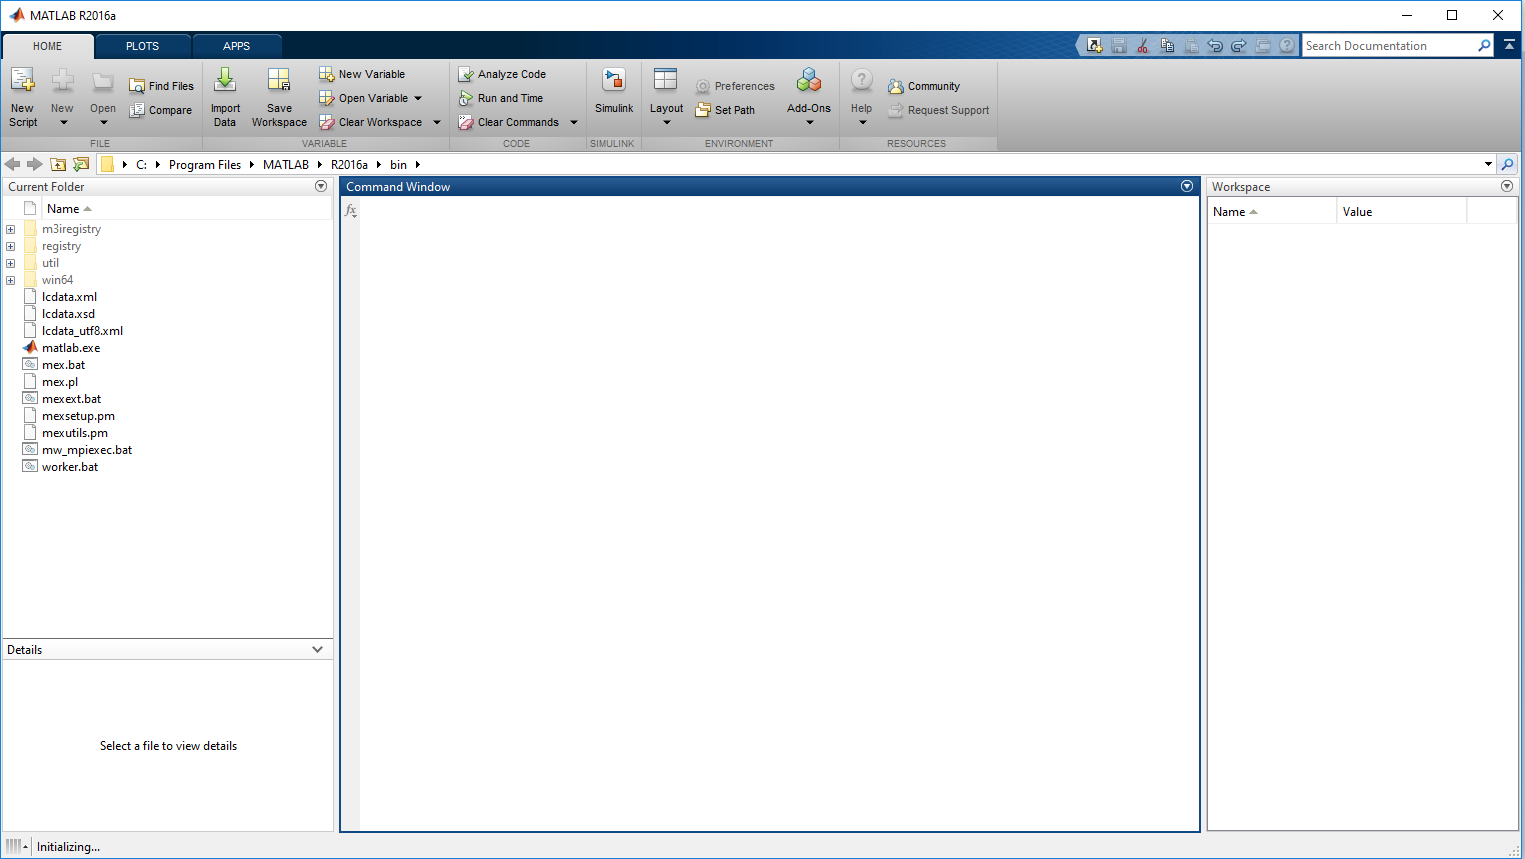Click Request Support

[939, 110]
